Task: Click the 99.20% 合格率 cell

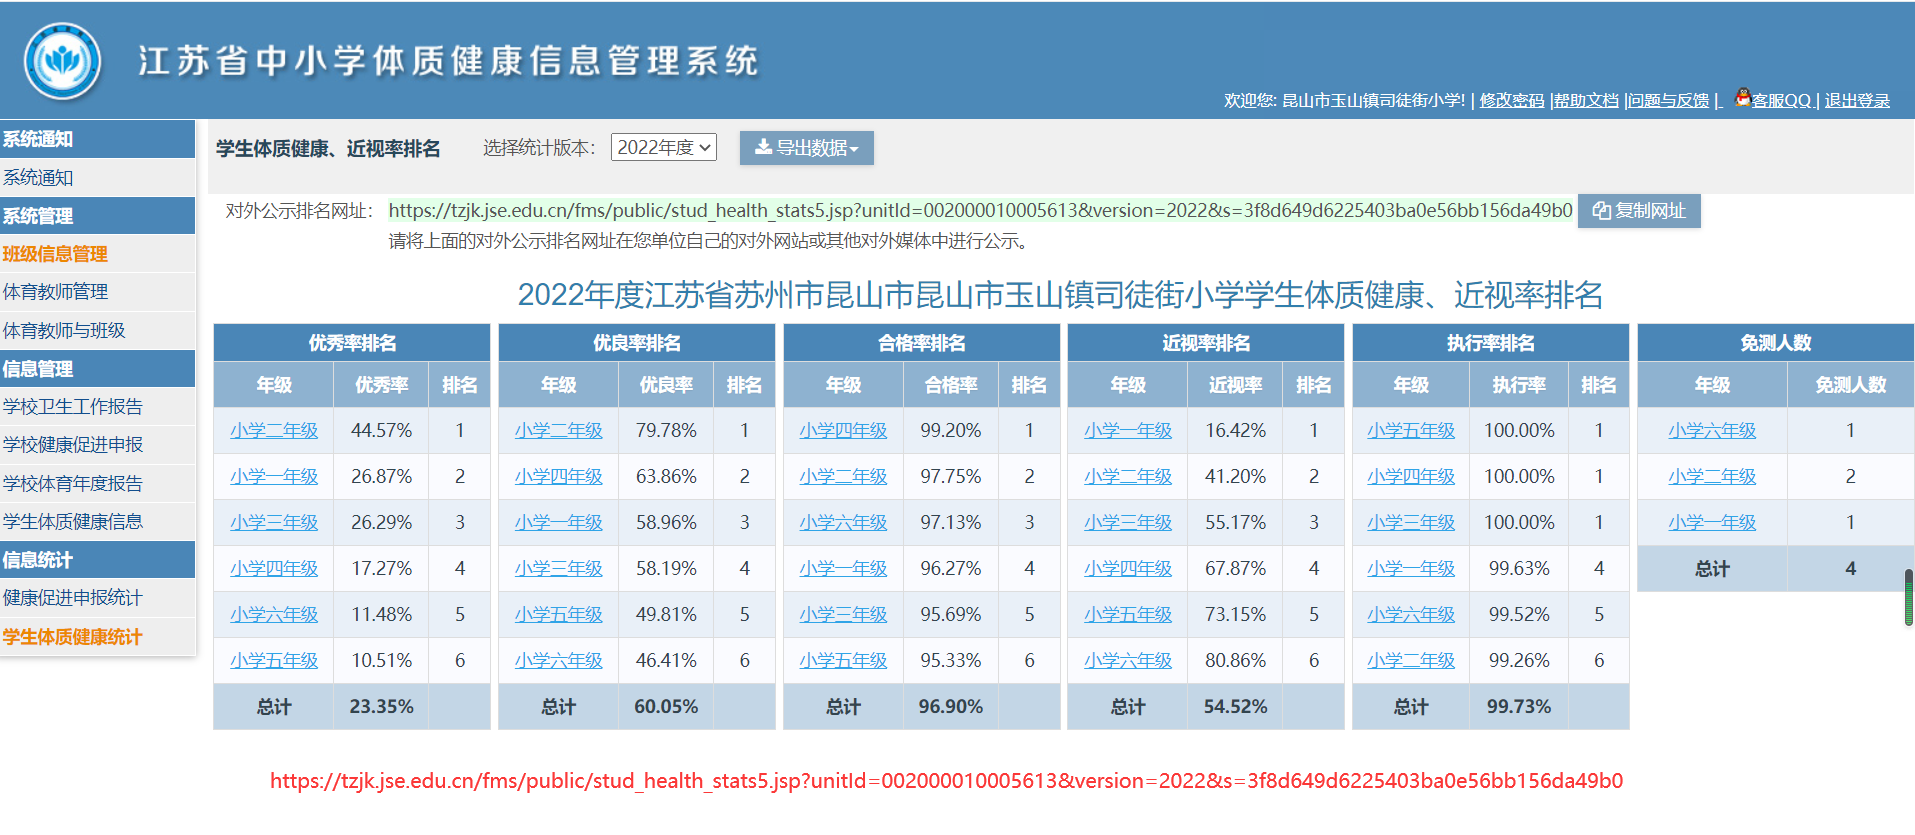Action: (951, 431)
